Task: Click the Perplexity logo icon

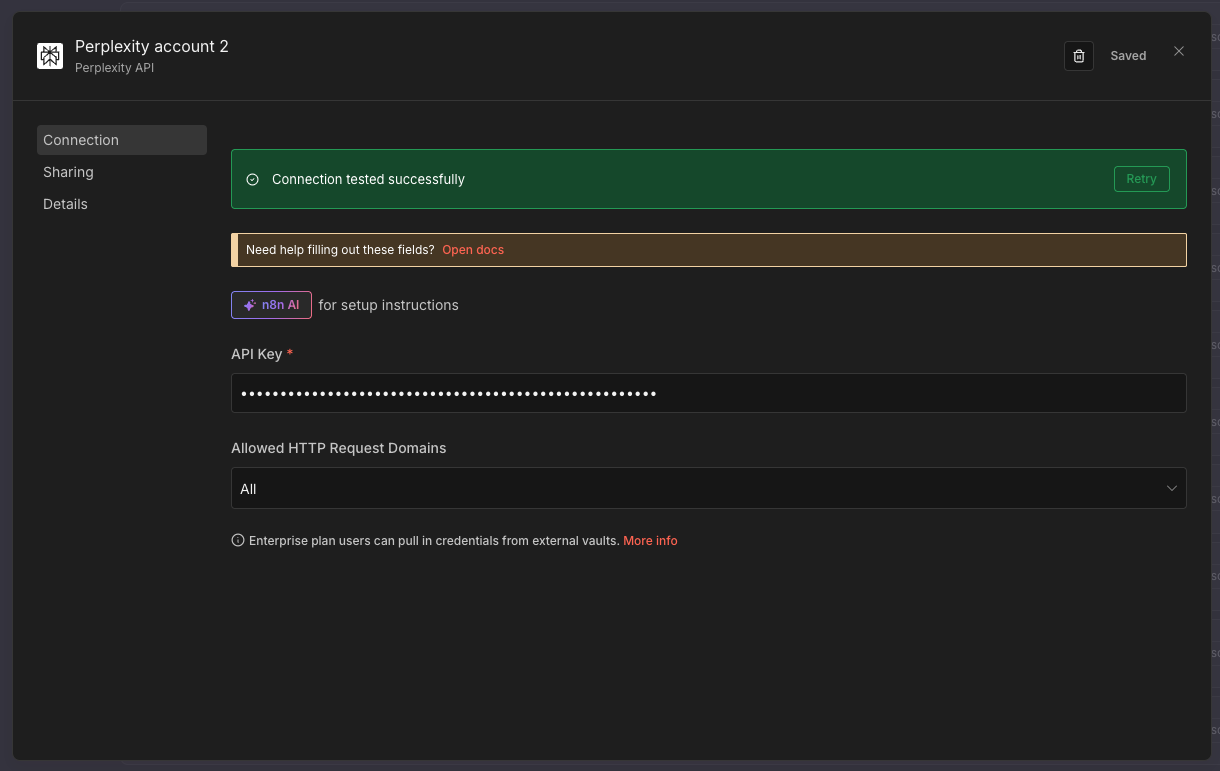Action: point(50,56)
